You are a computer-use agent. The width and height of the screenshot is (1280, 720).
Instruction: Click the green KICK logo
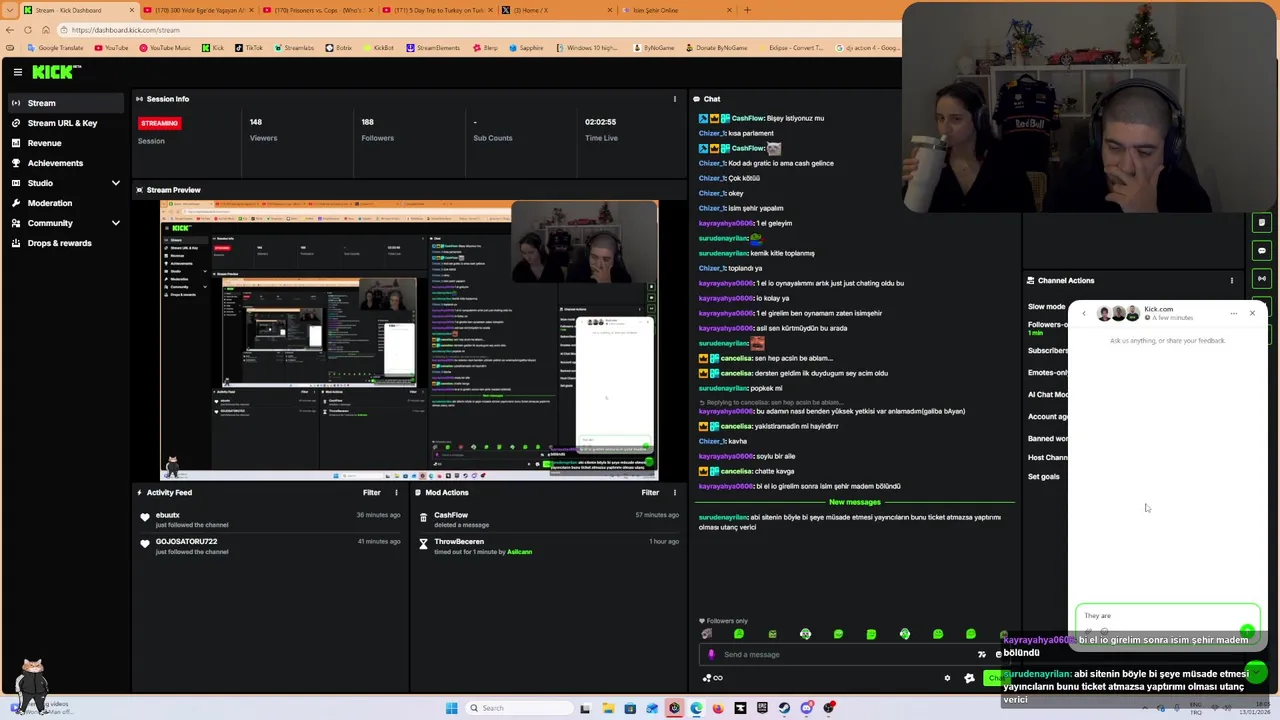54,72
